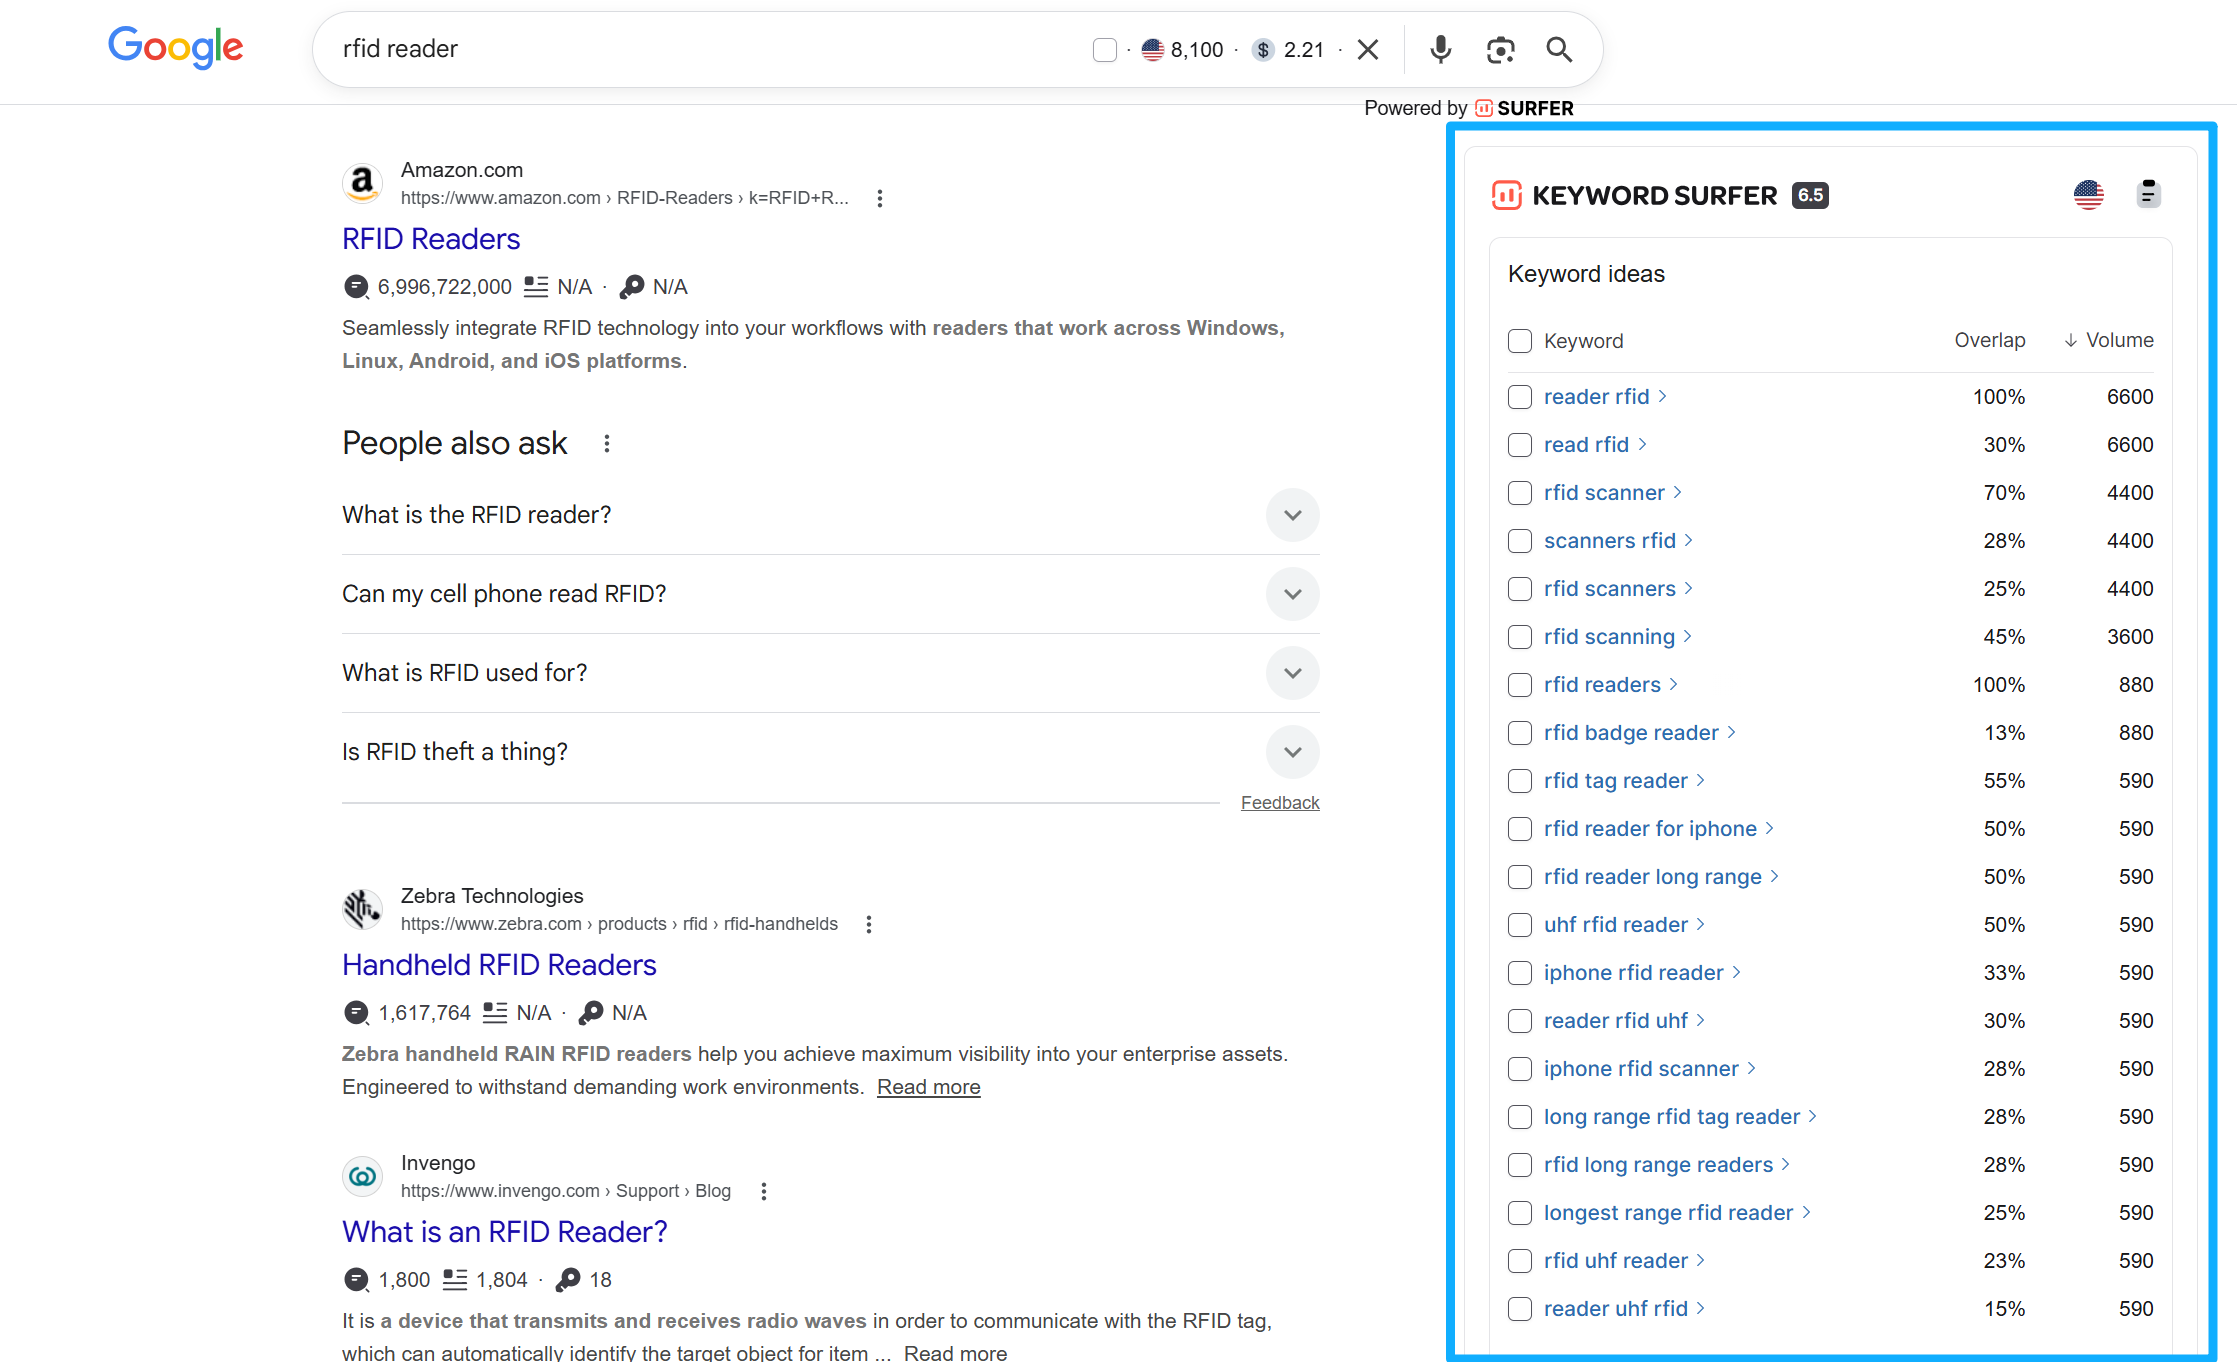The height and width of the screenshot is (1362, 2237).
Task: Open the 'rfid uhf reader' keyword link
Action: point(1616,1261)
